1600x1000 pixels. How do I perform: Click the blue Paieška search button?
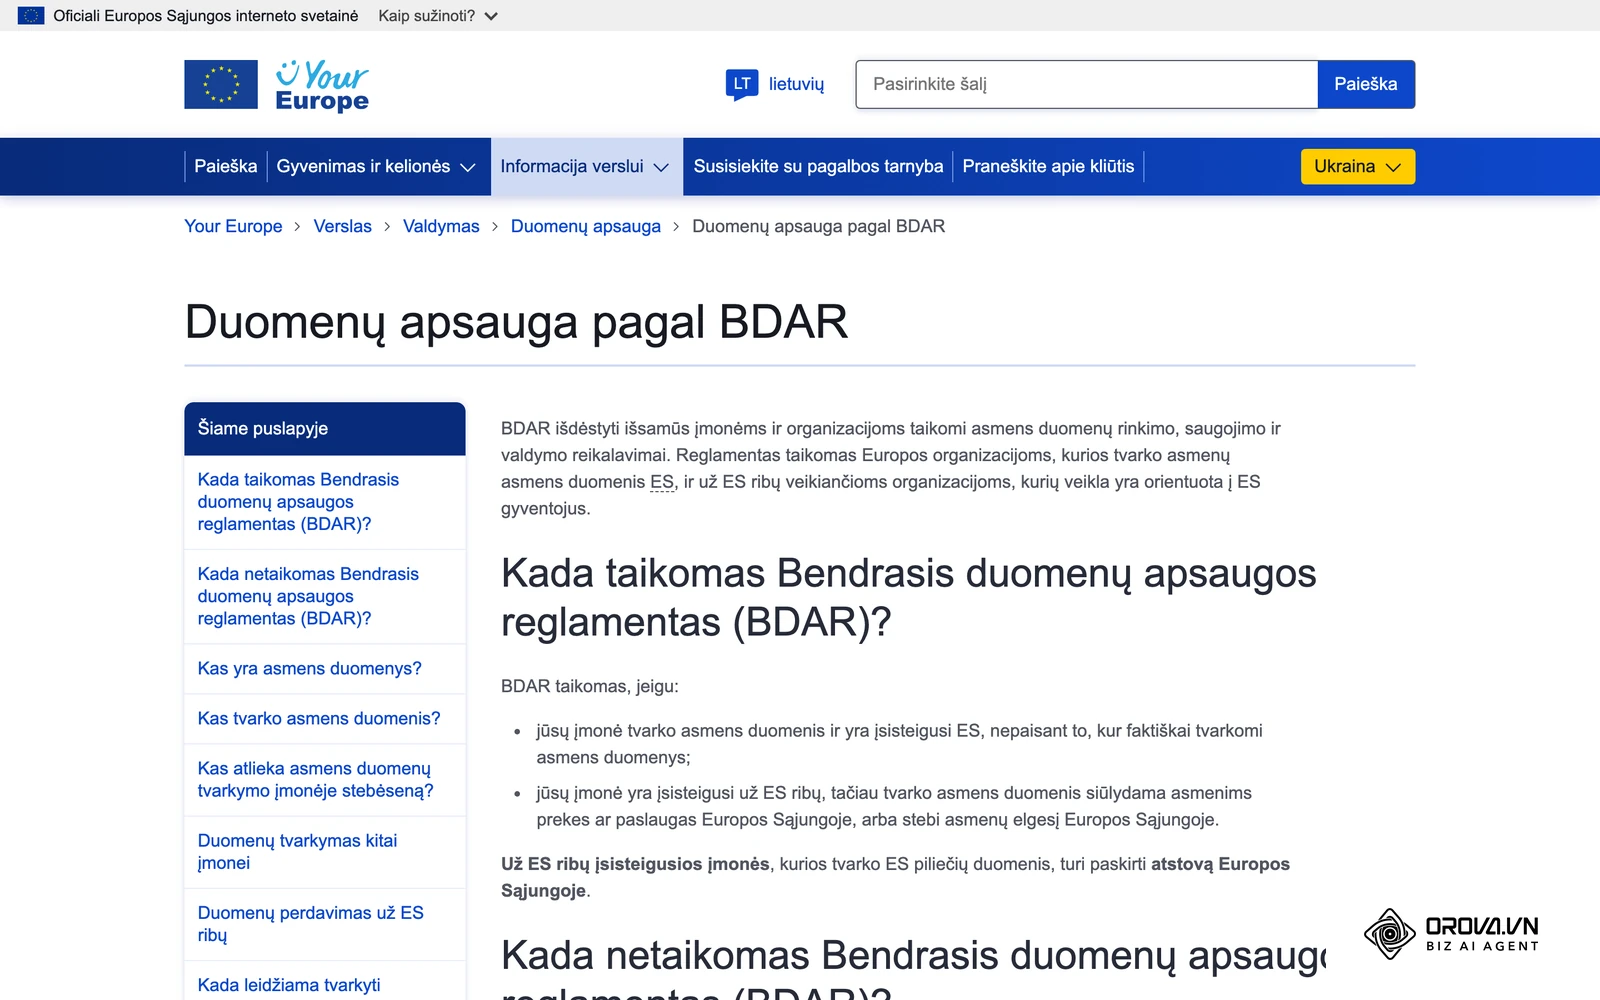pos(1366,84)
